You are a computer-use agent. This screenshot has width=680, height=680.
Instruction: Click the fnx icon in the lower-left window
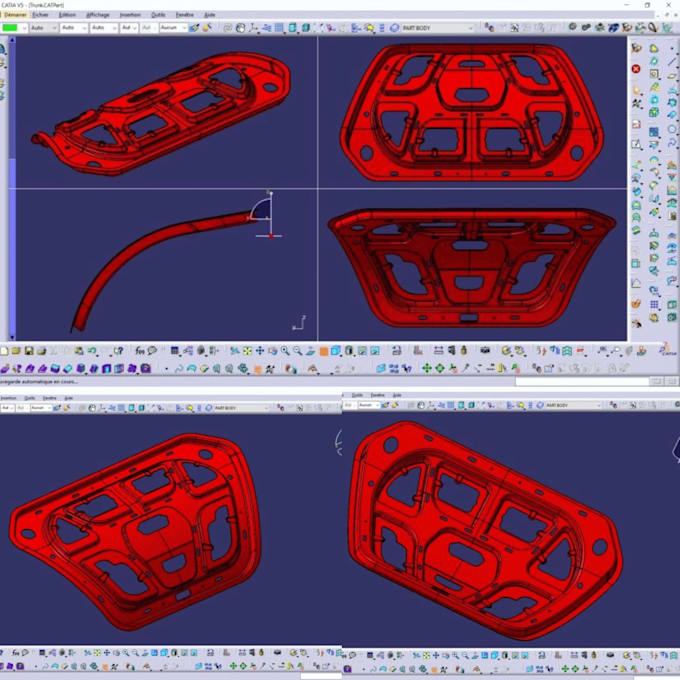point(16,653)
